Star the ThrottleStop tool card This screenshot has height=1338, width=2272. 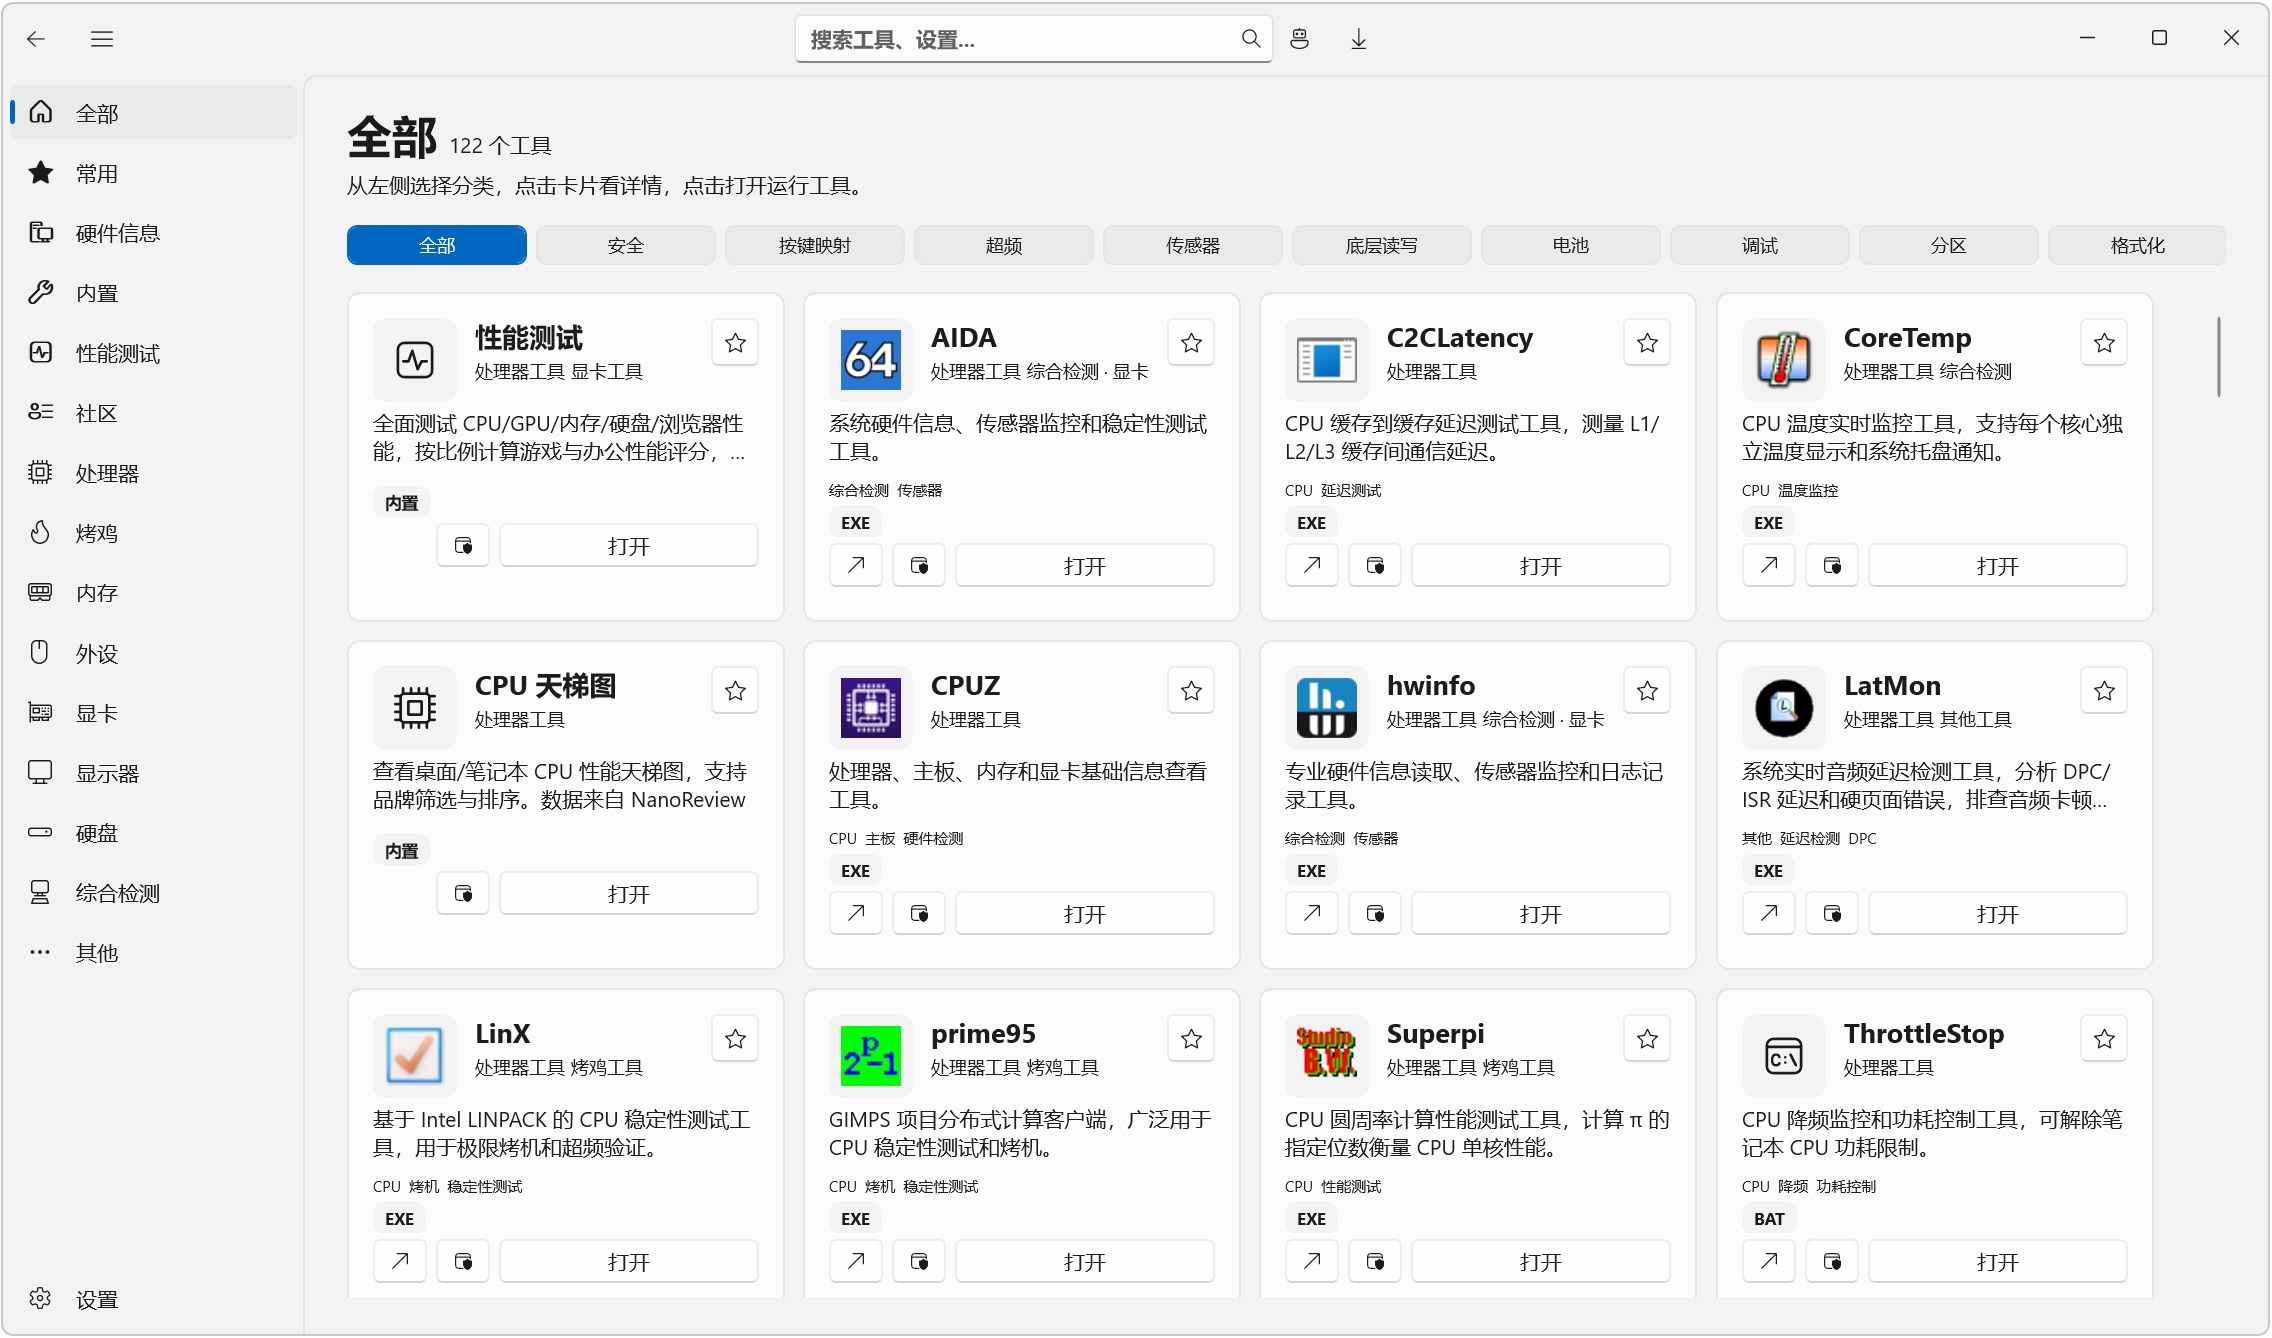(2104, 1039)
